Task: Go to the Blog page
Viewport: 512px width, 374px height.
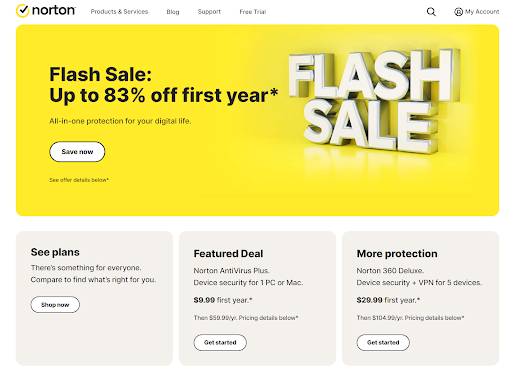Action: coord(173,12)
